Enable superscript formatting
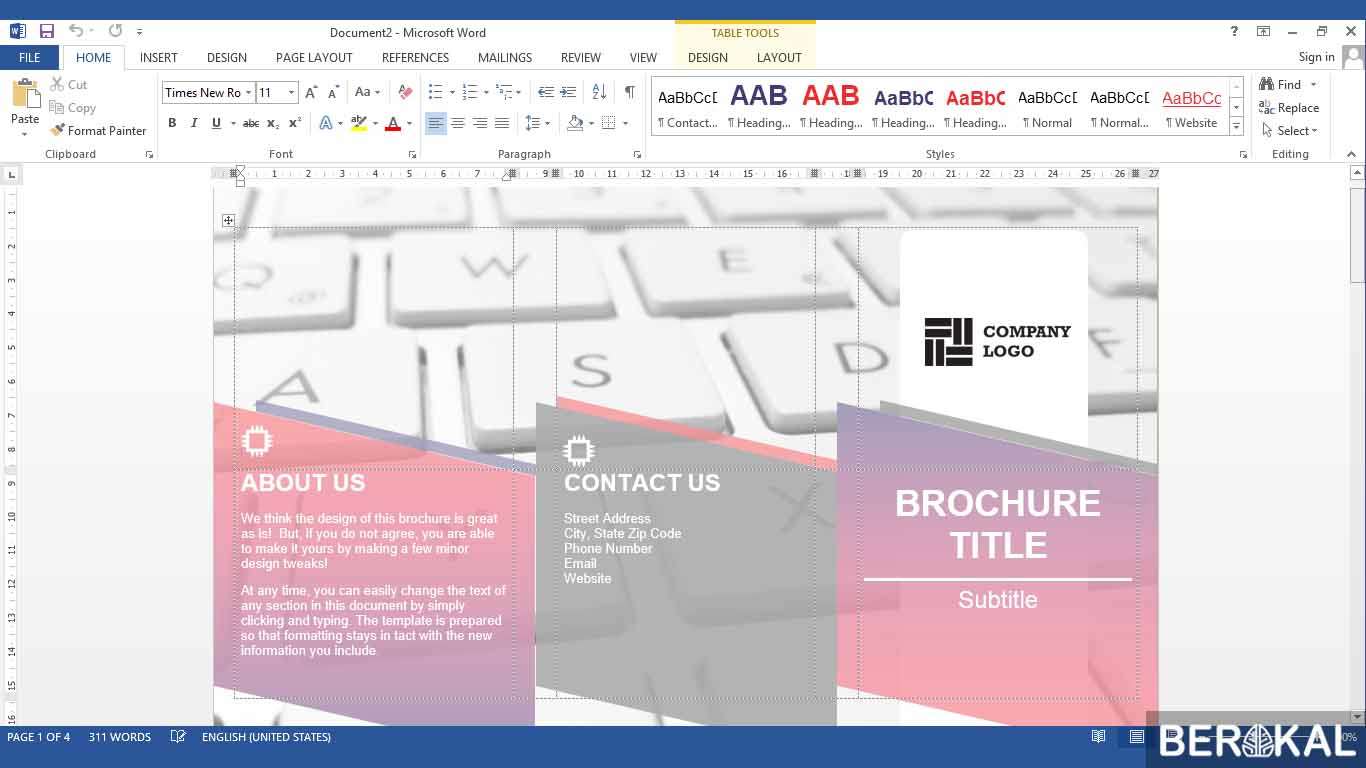The height and width of the screenshot is (768, 1366). (x=294, y=123)
